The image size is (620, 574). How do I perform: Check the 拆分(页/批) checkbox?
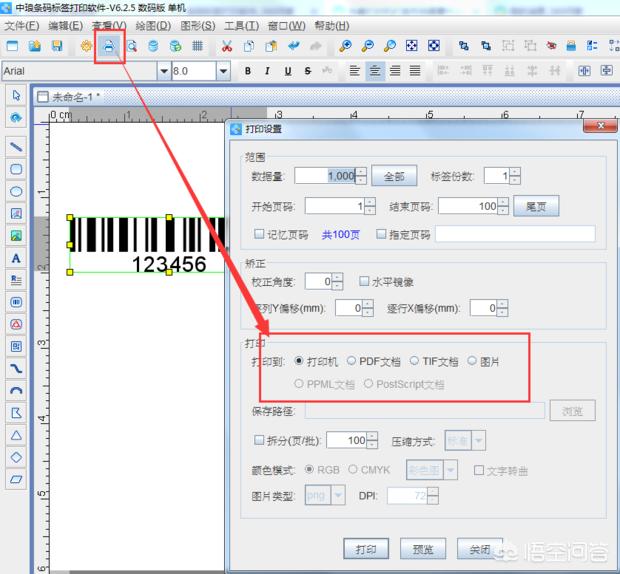(259, 440)
